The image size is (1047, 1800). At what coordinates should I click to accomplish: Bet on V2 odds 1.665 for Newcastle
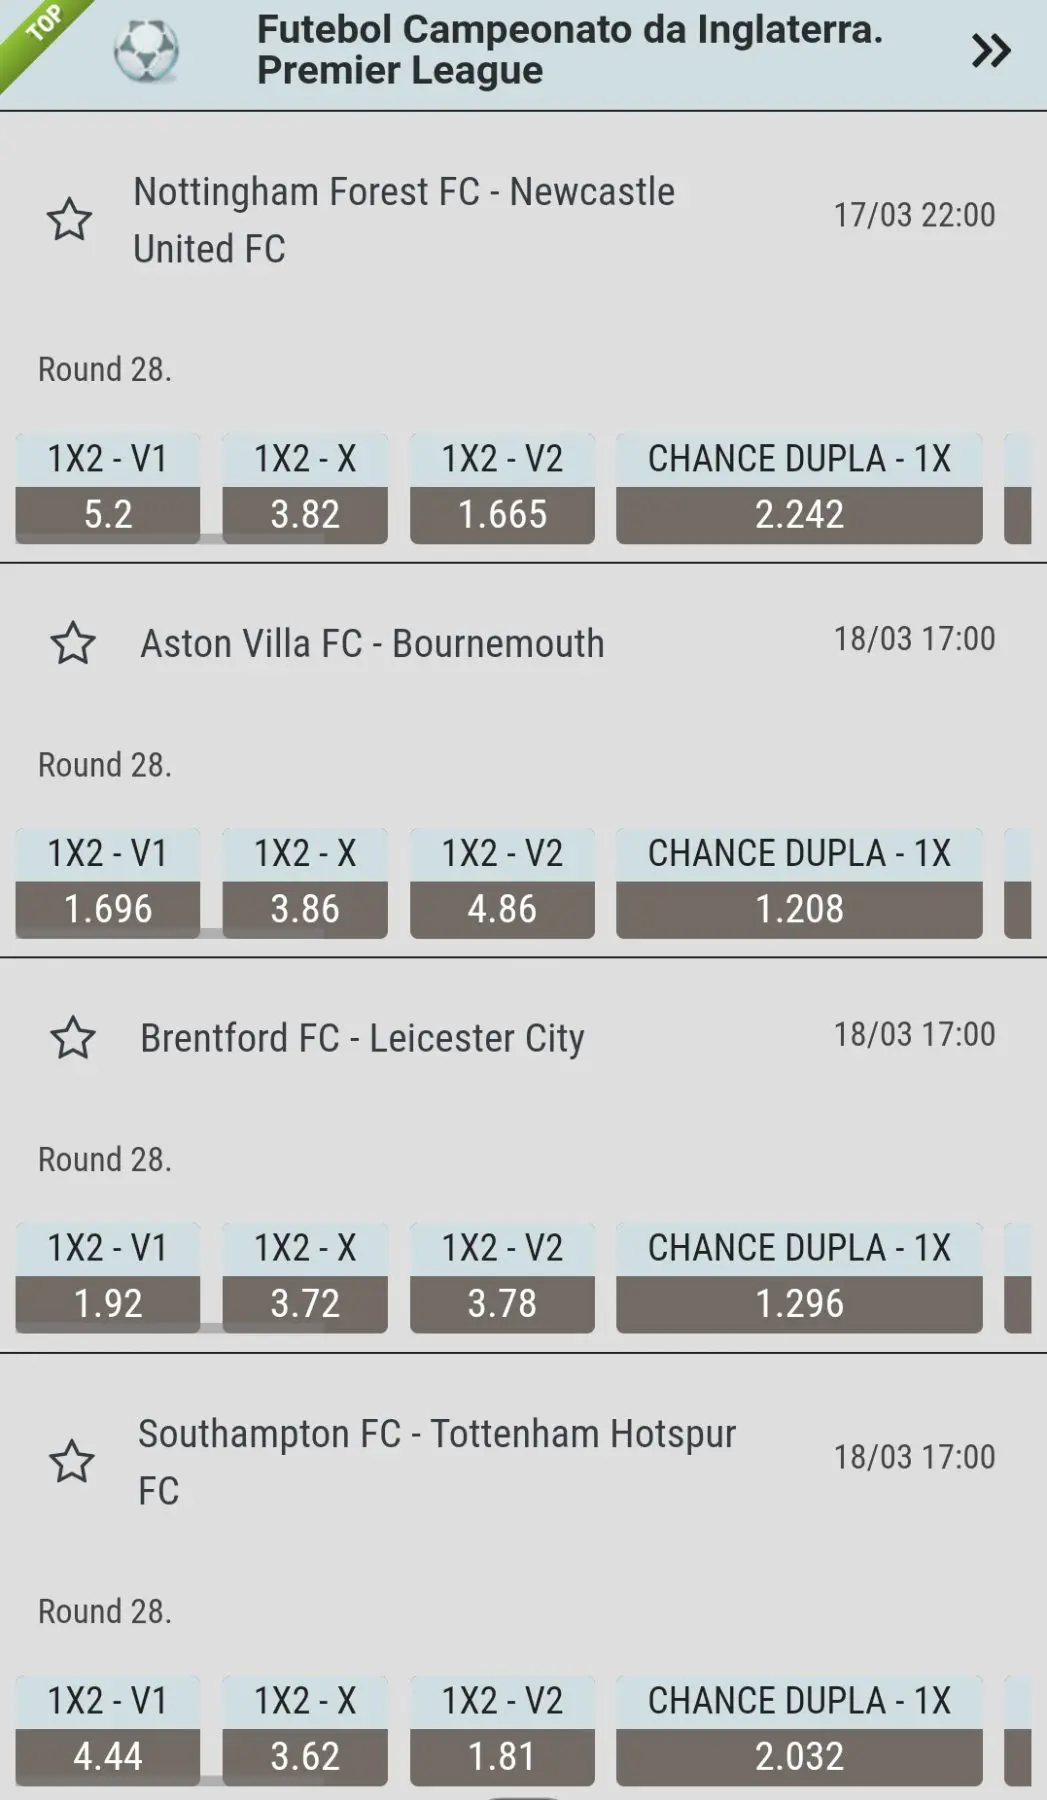(502, 514)
